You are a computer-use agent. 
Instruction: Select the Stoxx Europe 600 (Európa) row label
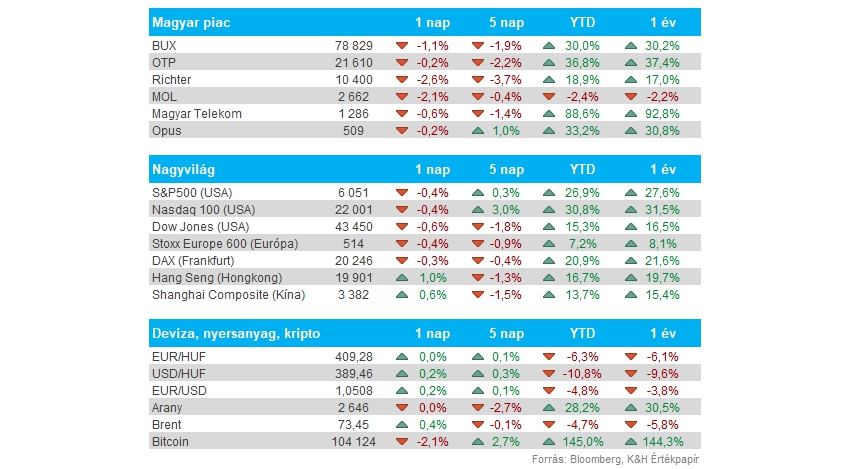coord(225,244)
